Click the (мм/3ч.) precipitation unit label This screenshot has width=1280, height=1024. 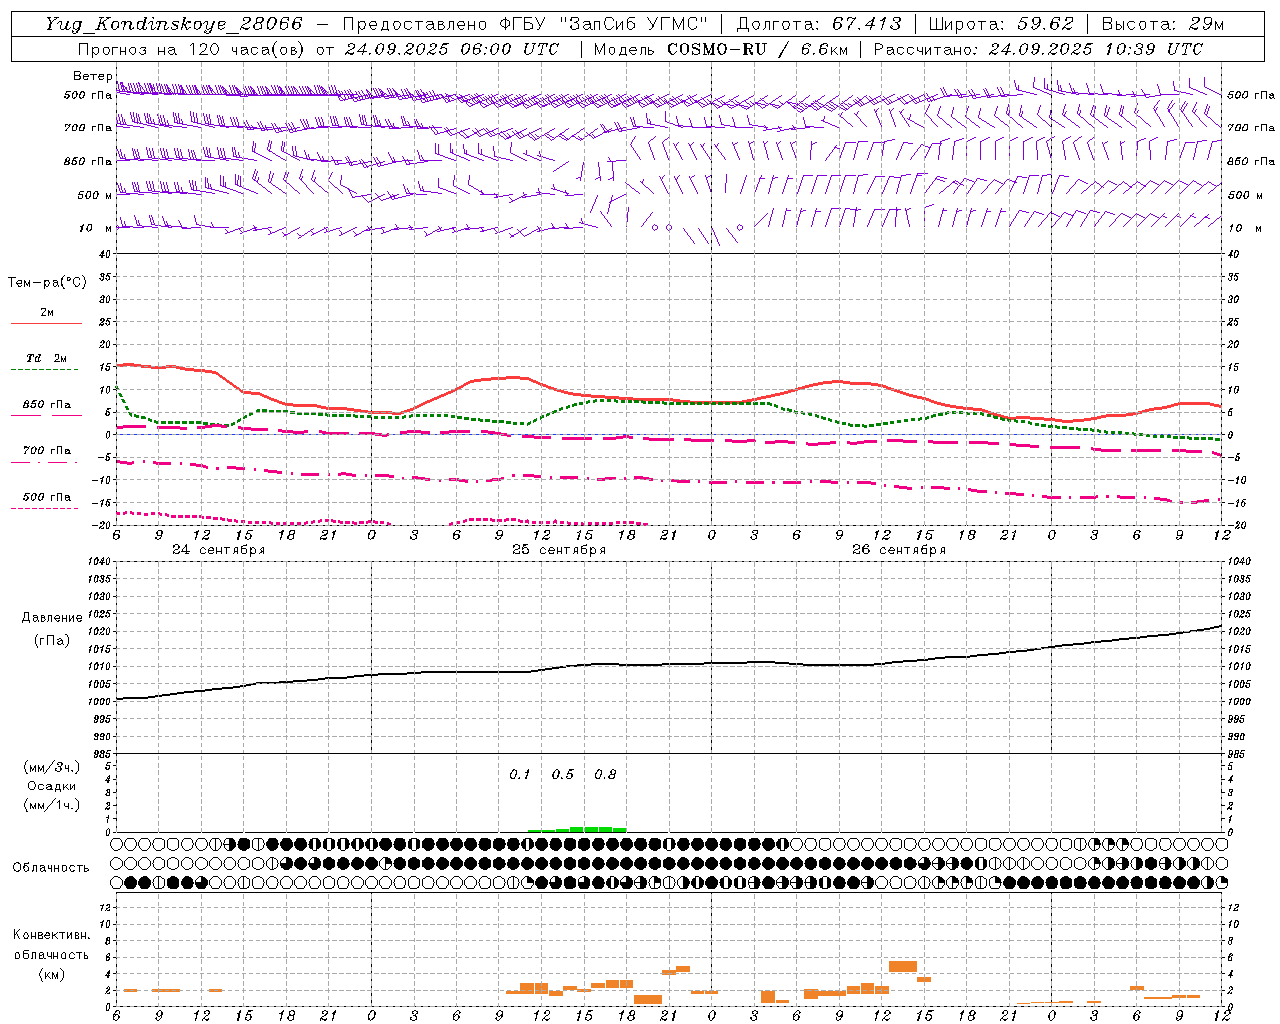(x=52, y=767)
